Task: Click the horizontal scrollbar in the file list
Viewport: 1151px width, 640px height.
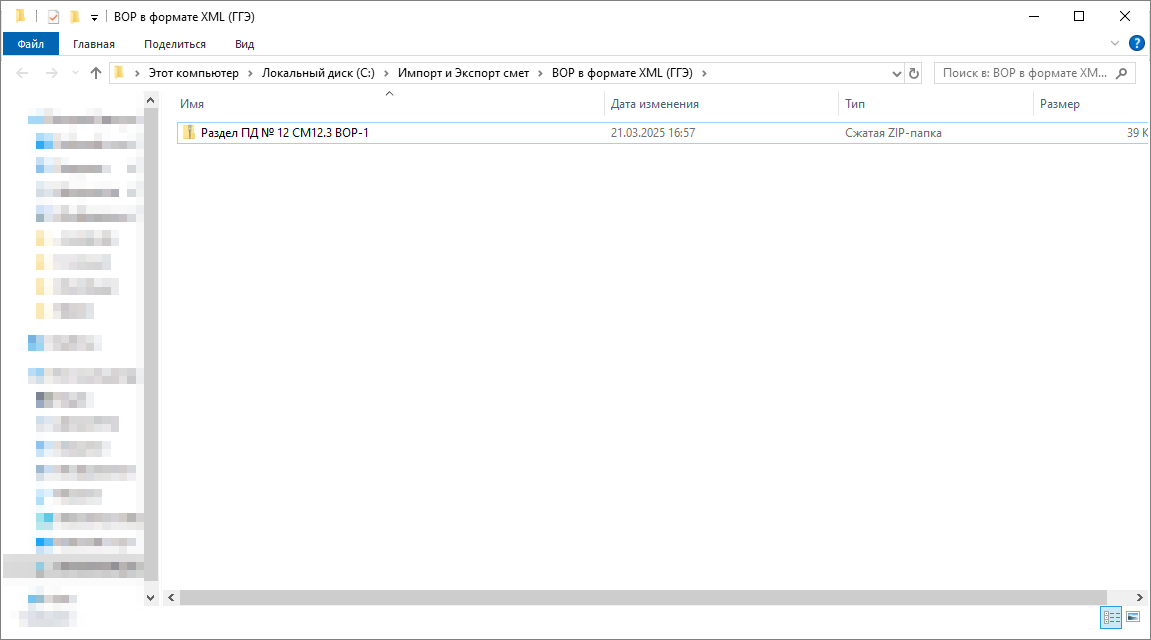Action: point(640,597)
